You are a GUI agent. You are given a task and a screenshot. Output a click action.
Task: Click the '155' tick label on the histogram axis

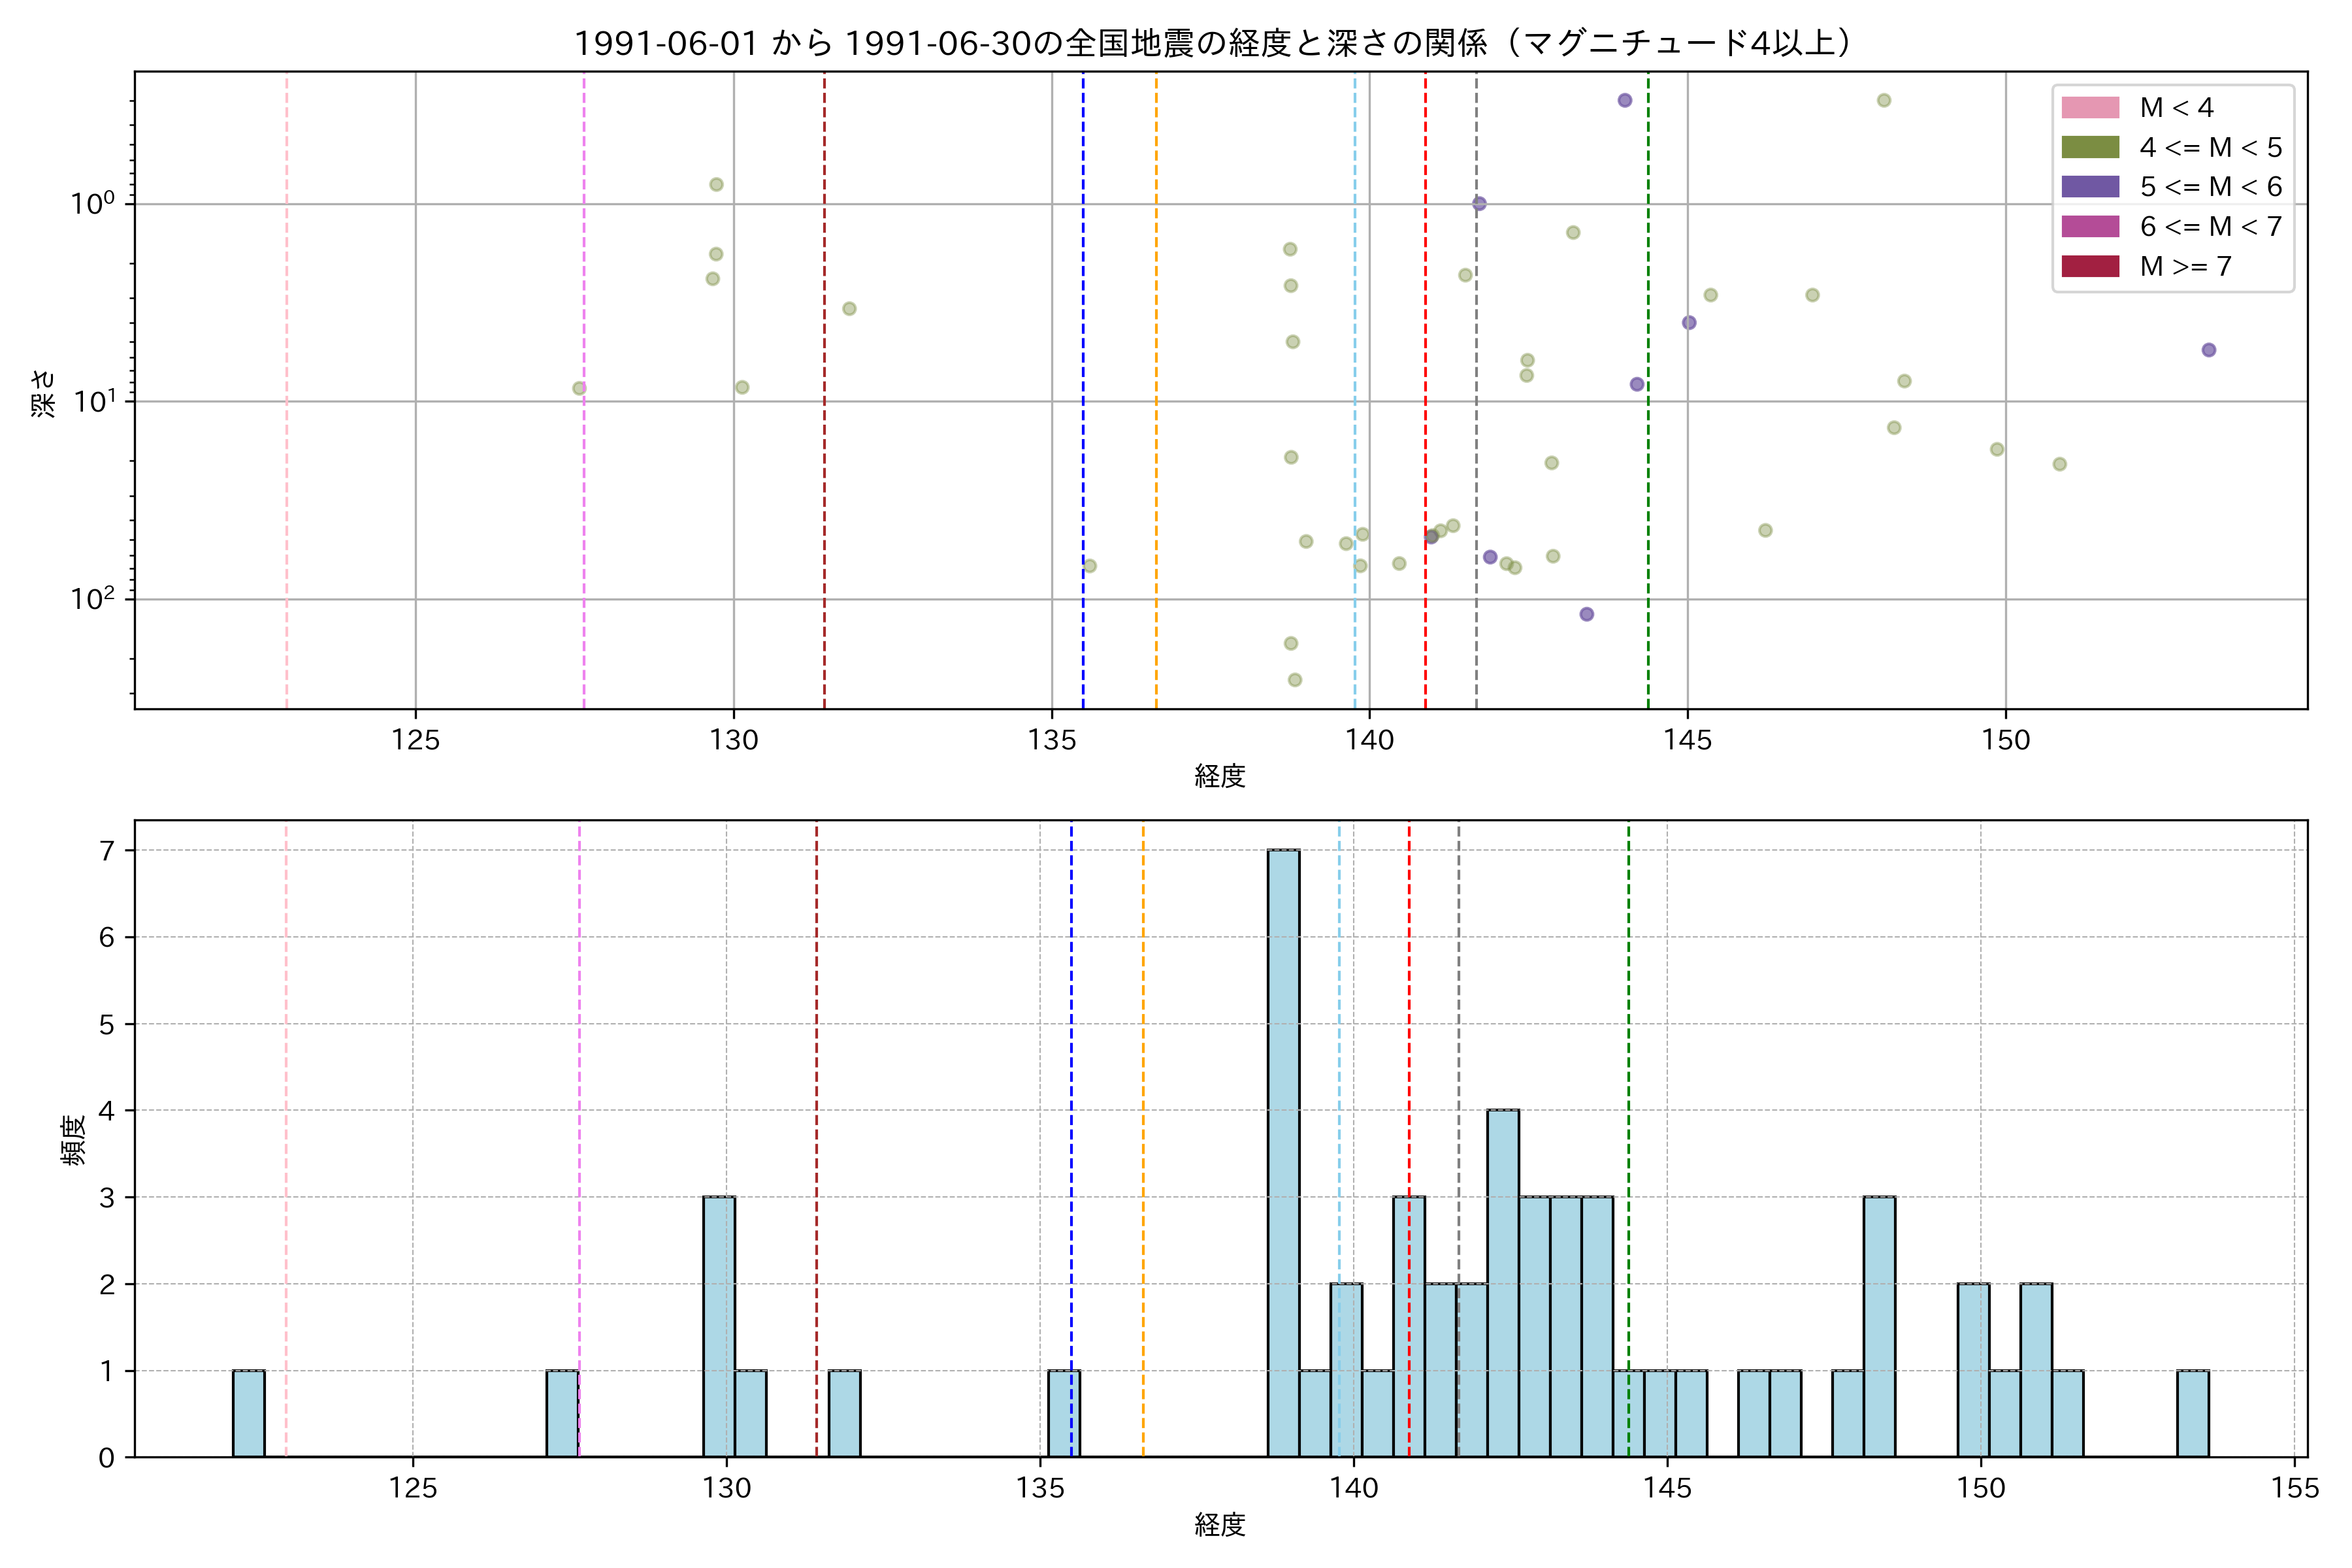point(2295,1488)
